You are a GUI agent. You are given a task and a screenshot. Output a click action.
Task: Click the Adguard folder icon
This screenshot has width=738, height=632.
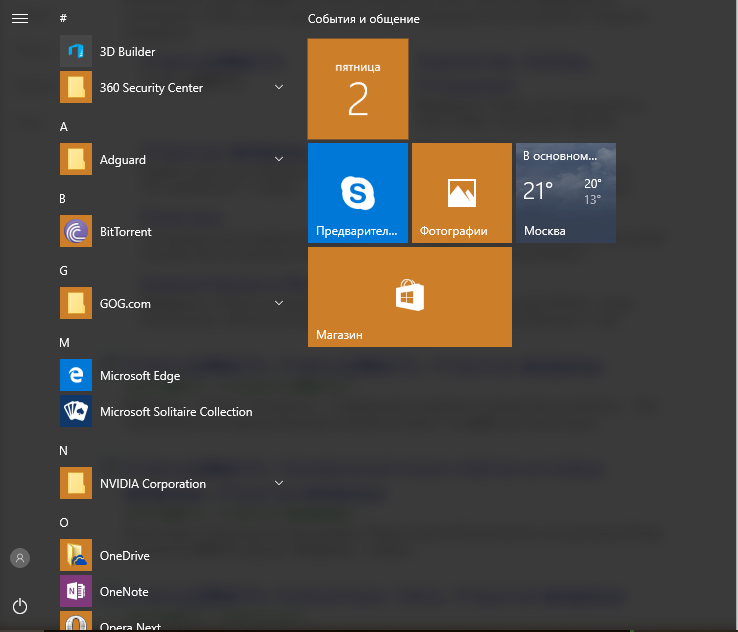76,159
